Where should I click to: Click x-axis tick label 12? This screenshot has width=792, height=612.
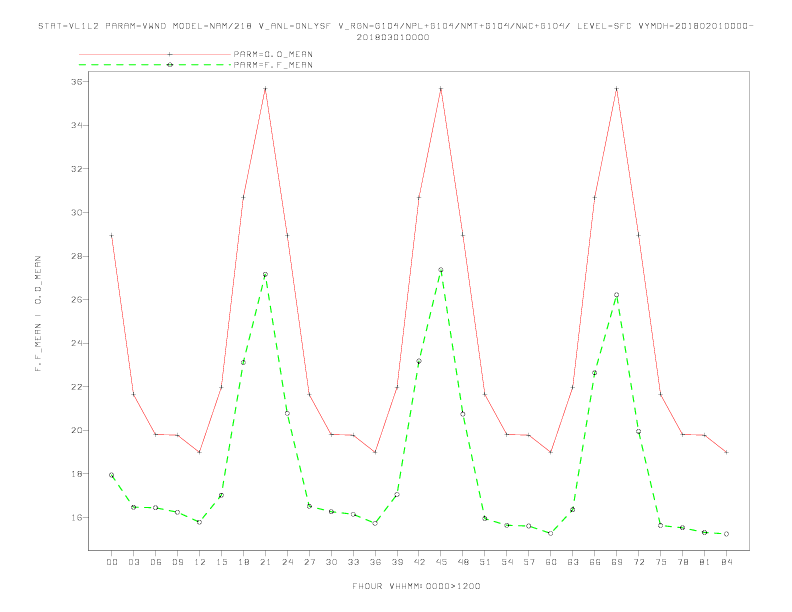pos(200,562)
